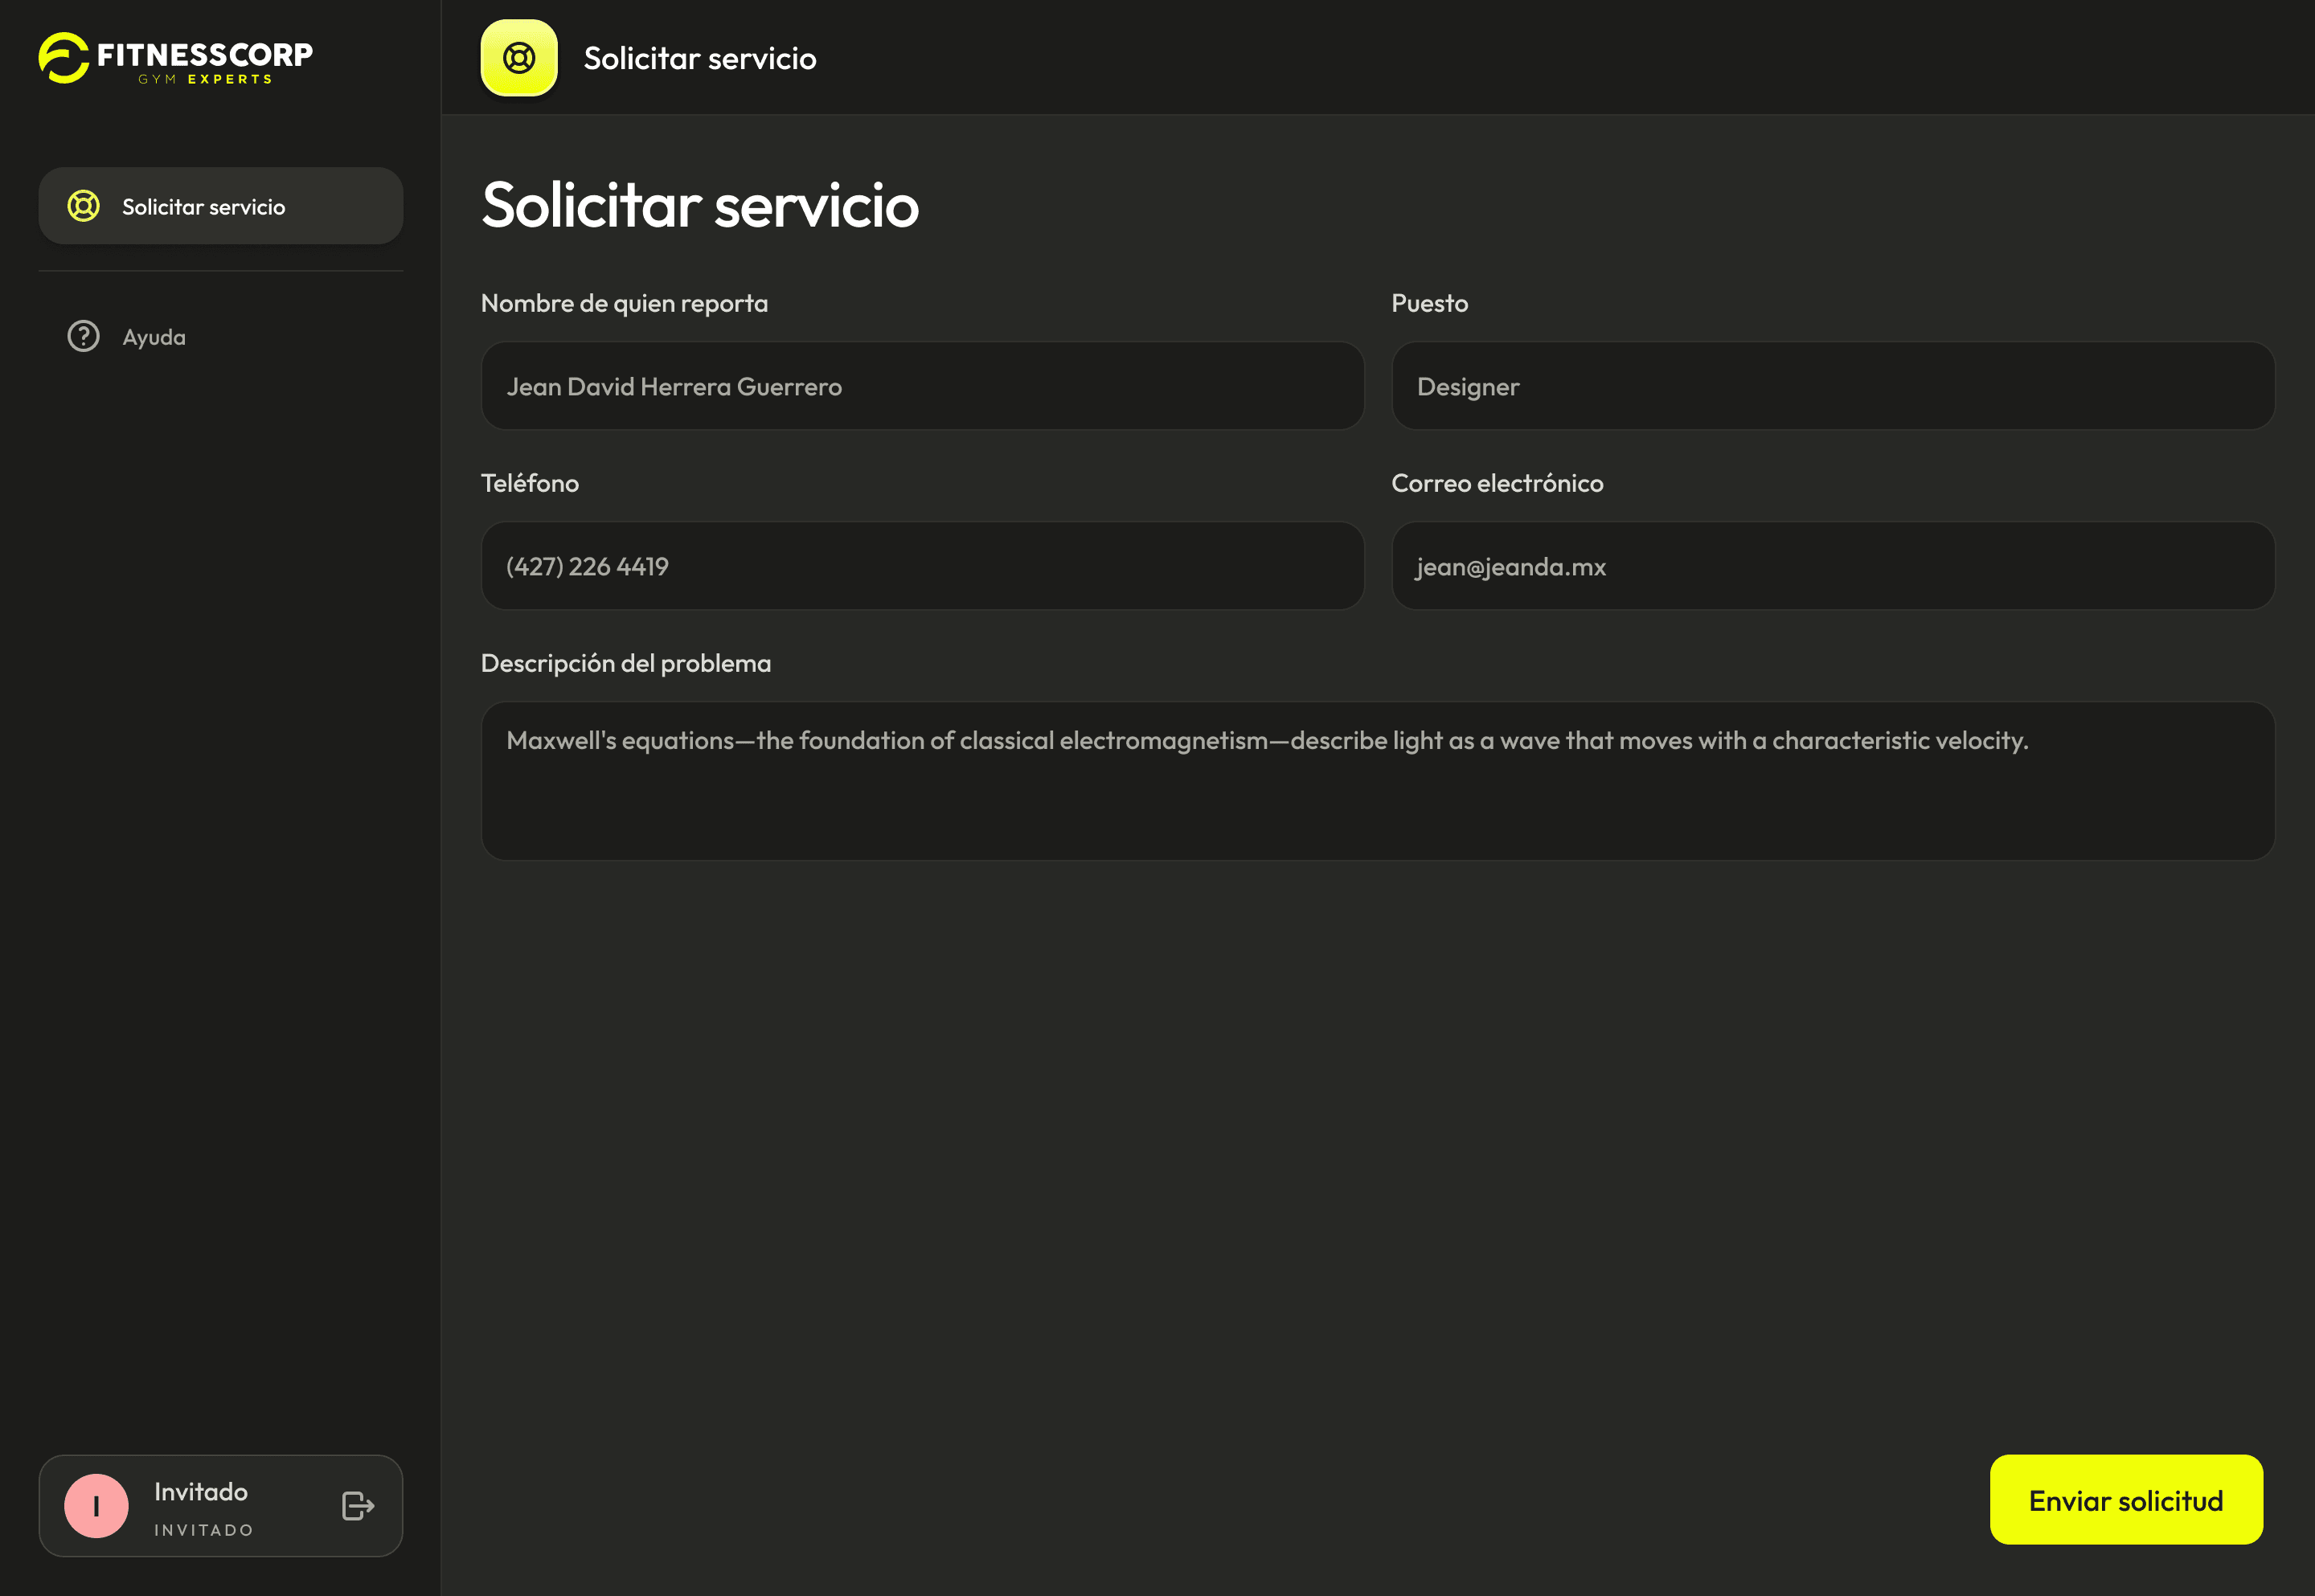Click the yellow lifebuoy header icon

click(x=519, y=58)
